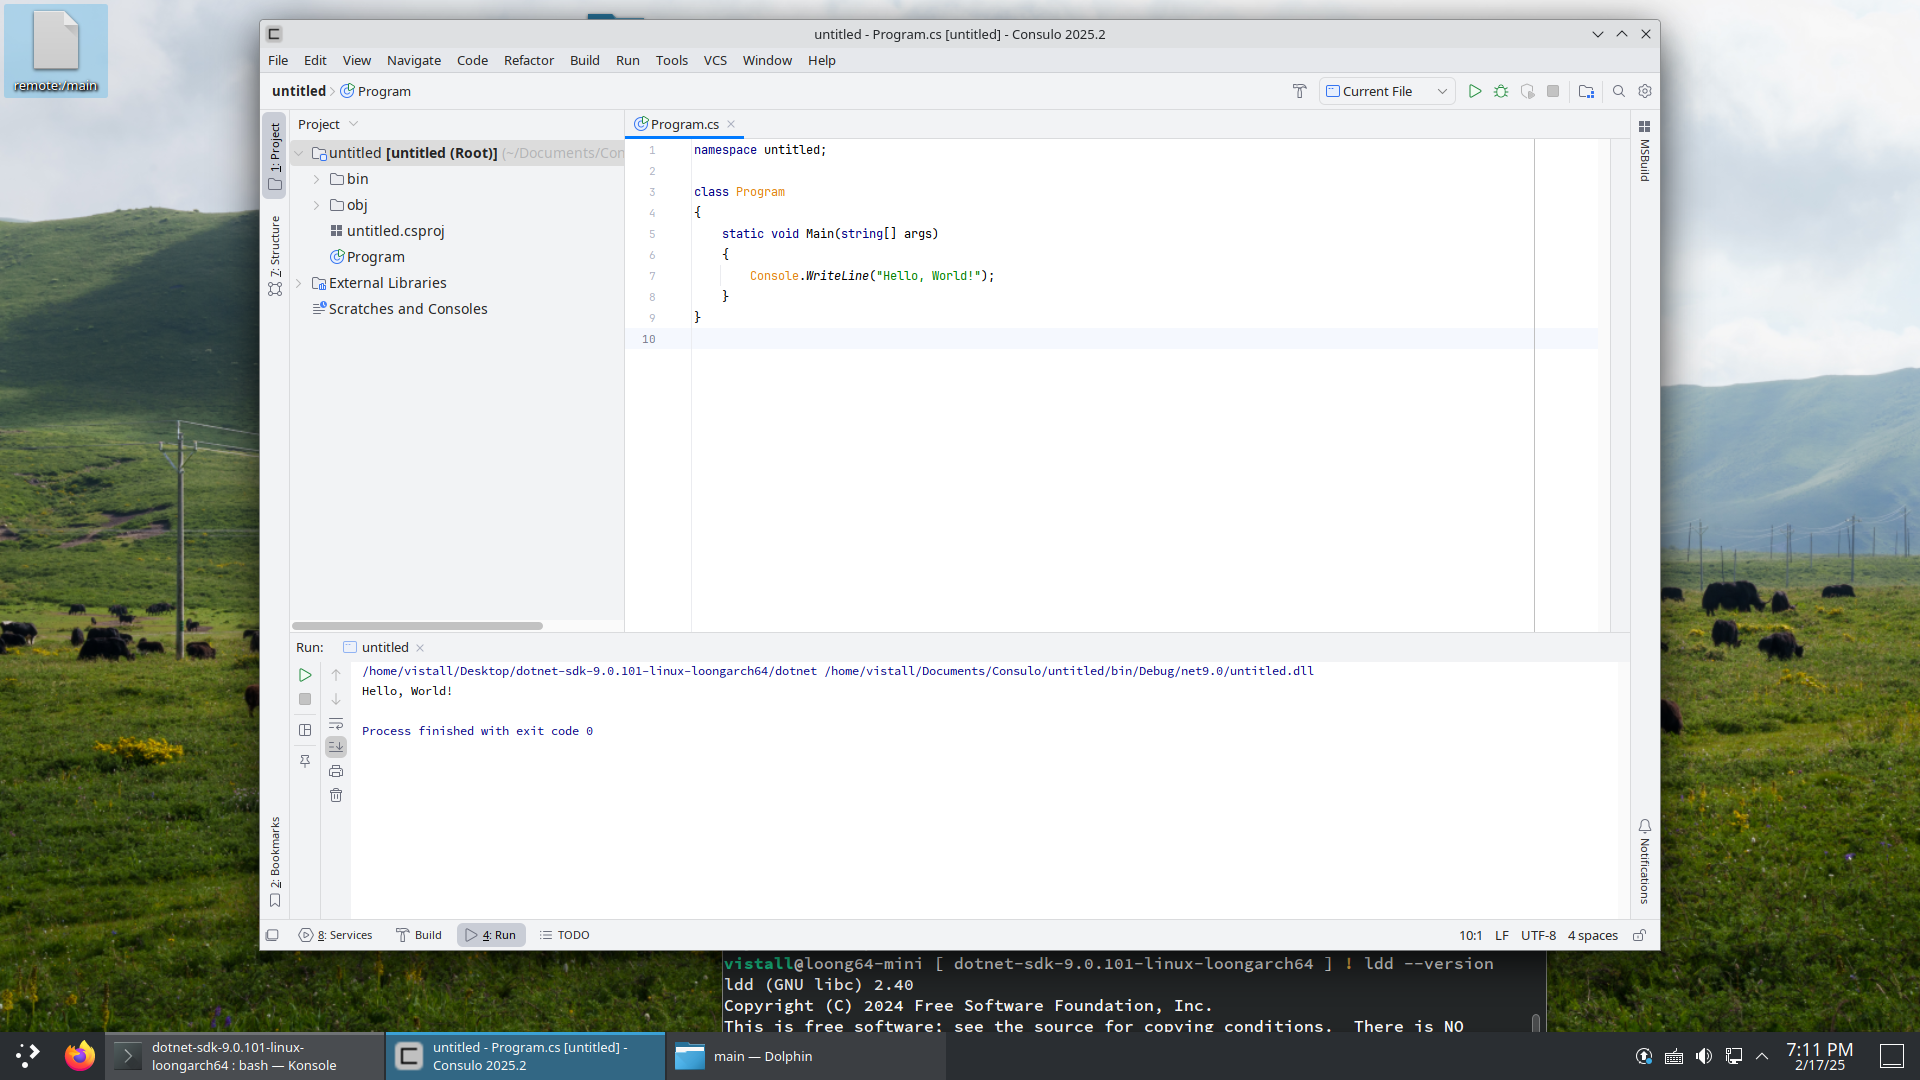This screenshot has height=1080, width=1920.
Task: Click cursor position 10:1 in status bar
Action: (x=1470, y=935)
